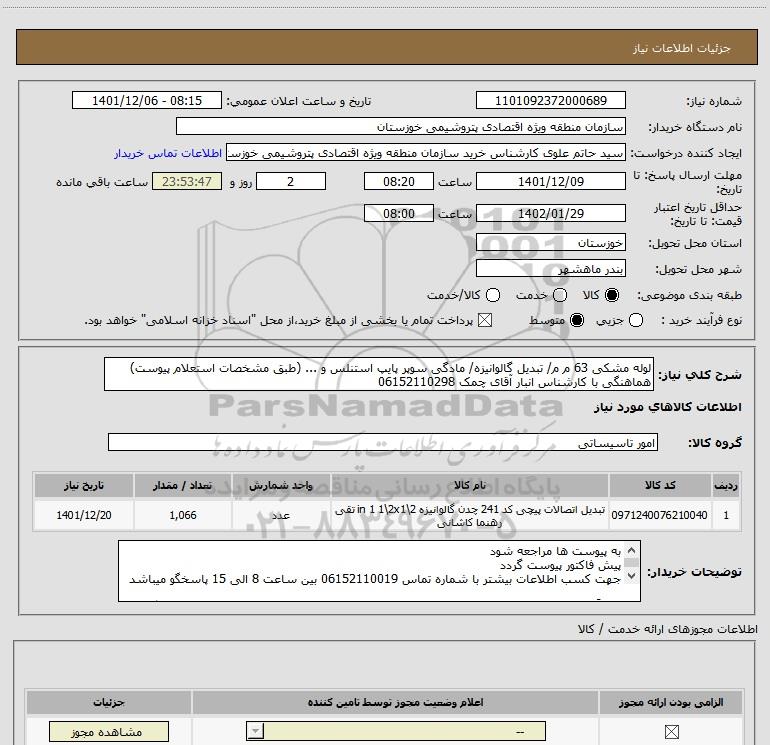Click the deadline time field 08:20
Screen dimensions: 770x745
(x=399, y=182)
